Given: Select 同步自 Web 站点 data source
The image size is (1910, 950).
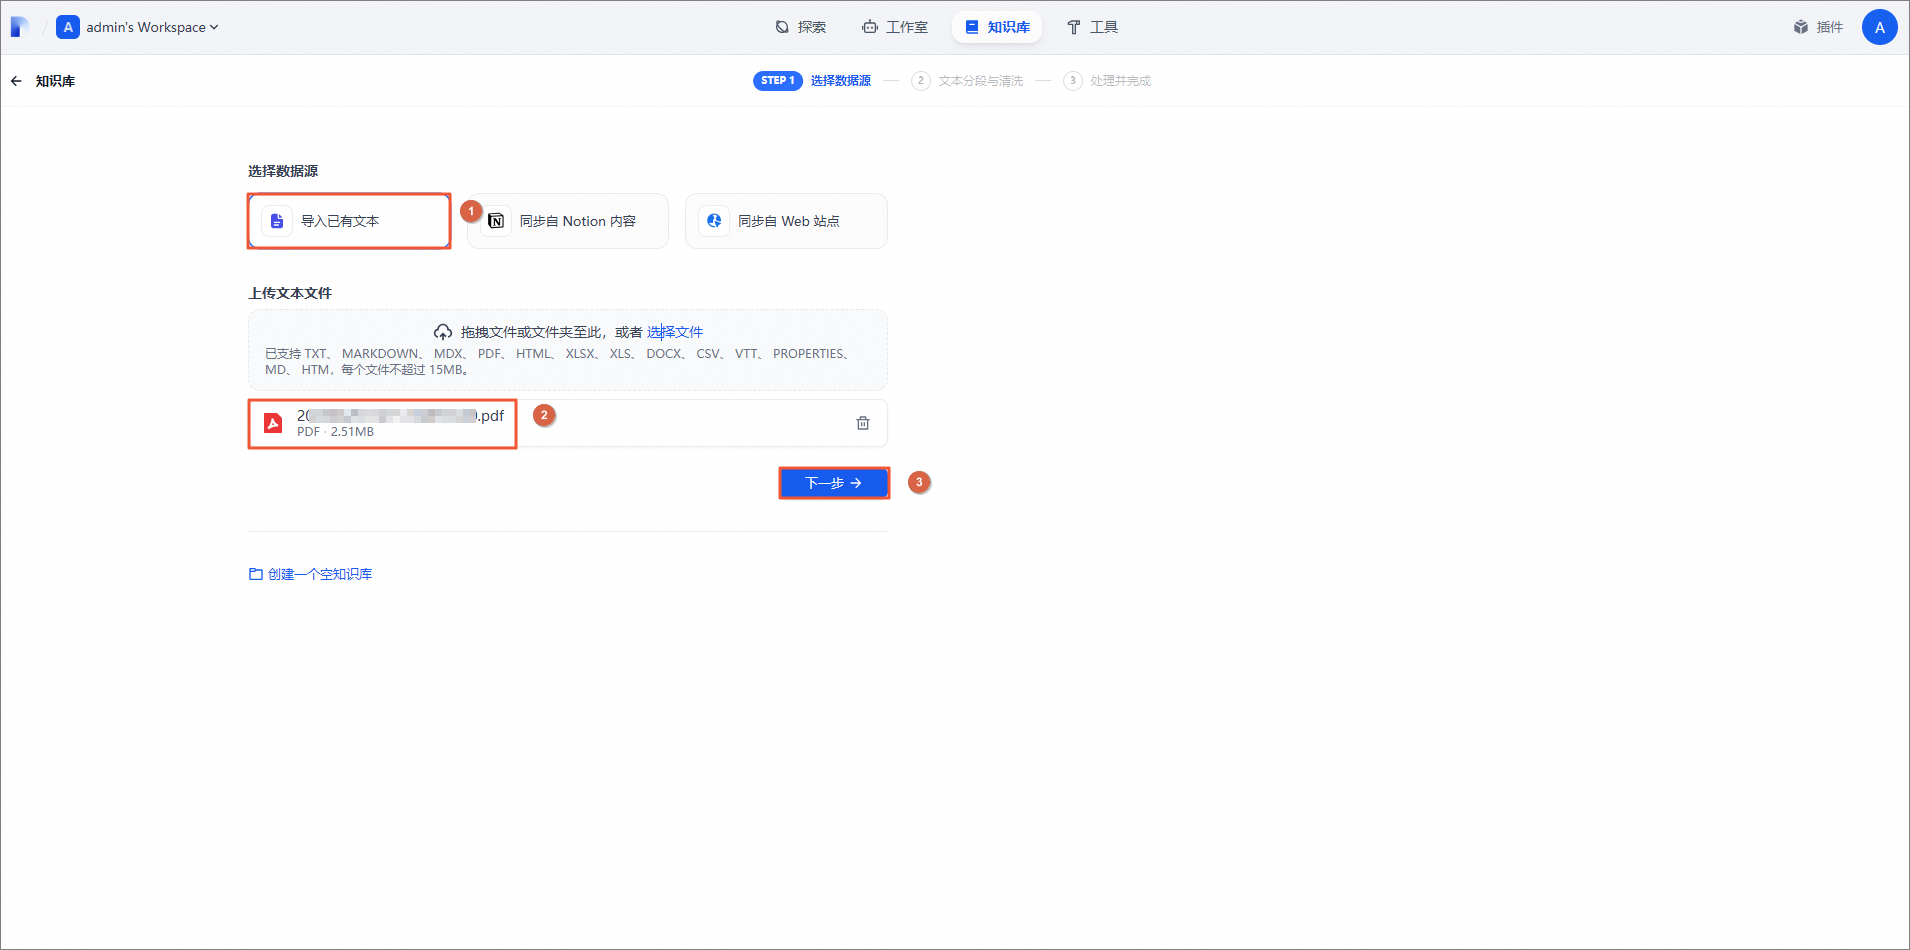Looking at the screenshot, I should point(786,221).
